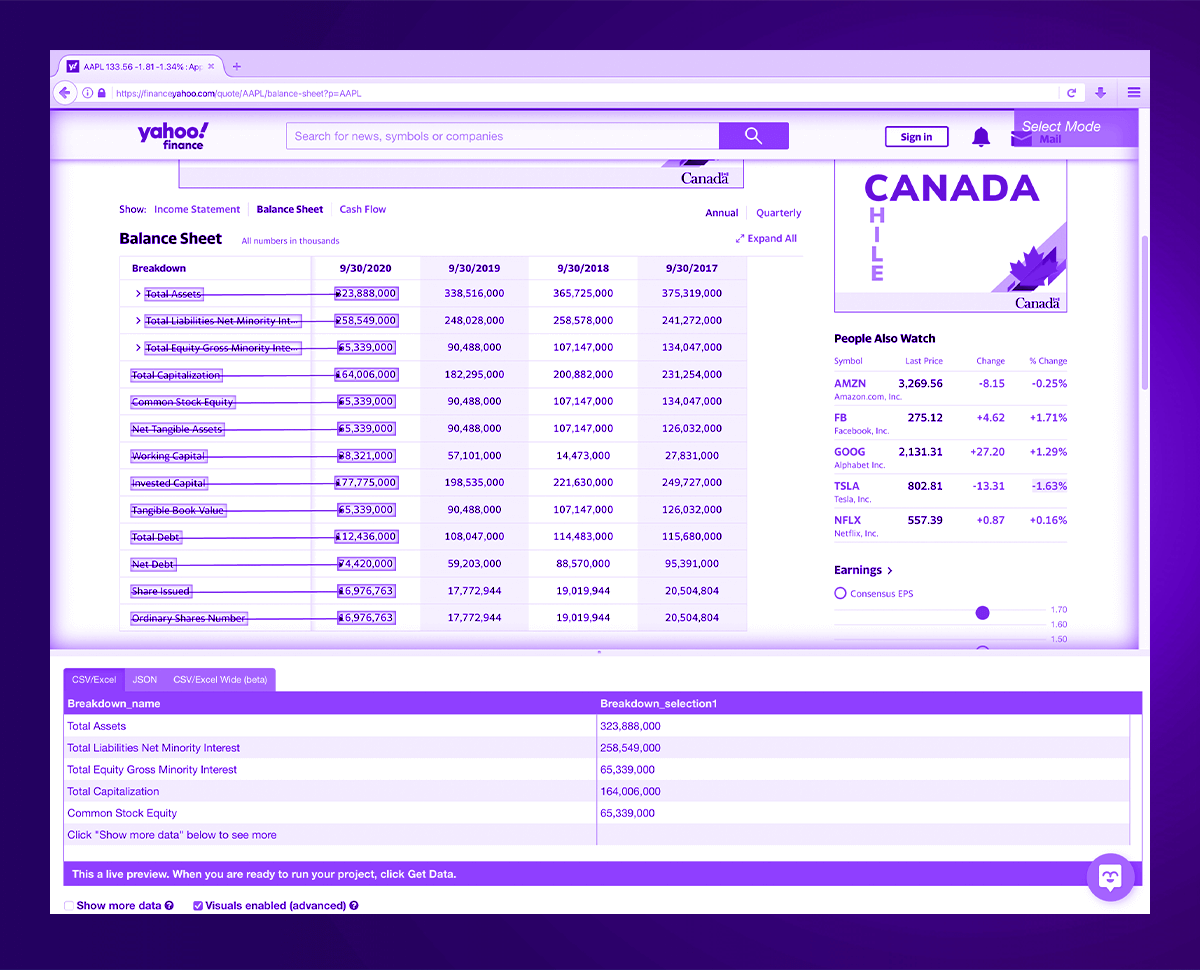Click the Yahoo favicon on the AAPL tab
The width and height of the screenshot is (1200, 970).
click(x=73, y=66)
